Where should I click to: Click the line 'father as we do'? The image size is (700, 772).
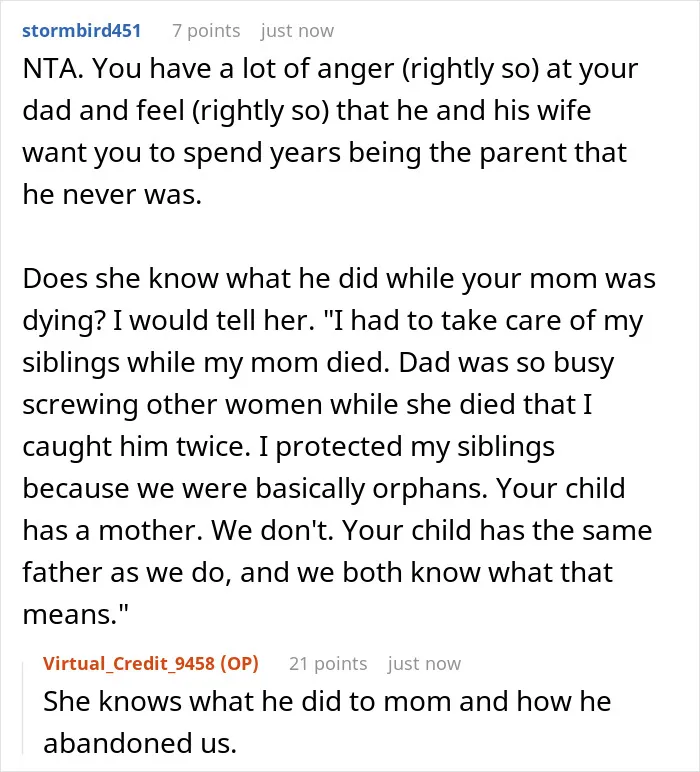318,573
